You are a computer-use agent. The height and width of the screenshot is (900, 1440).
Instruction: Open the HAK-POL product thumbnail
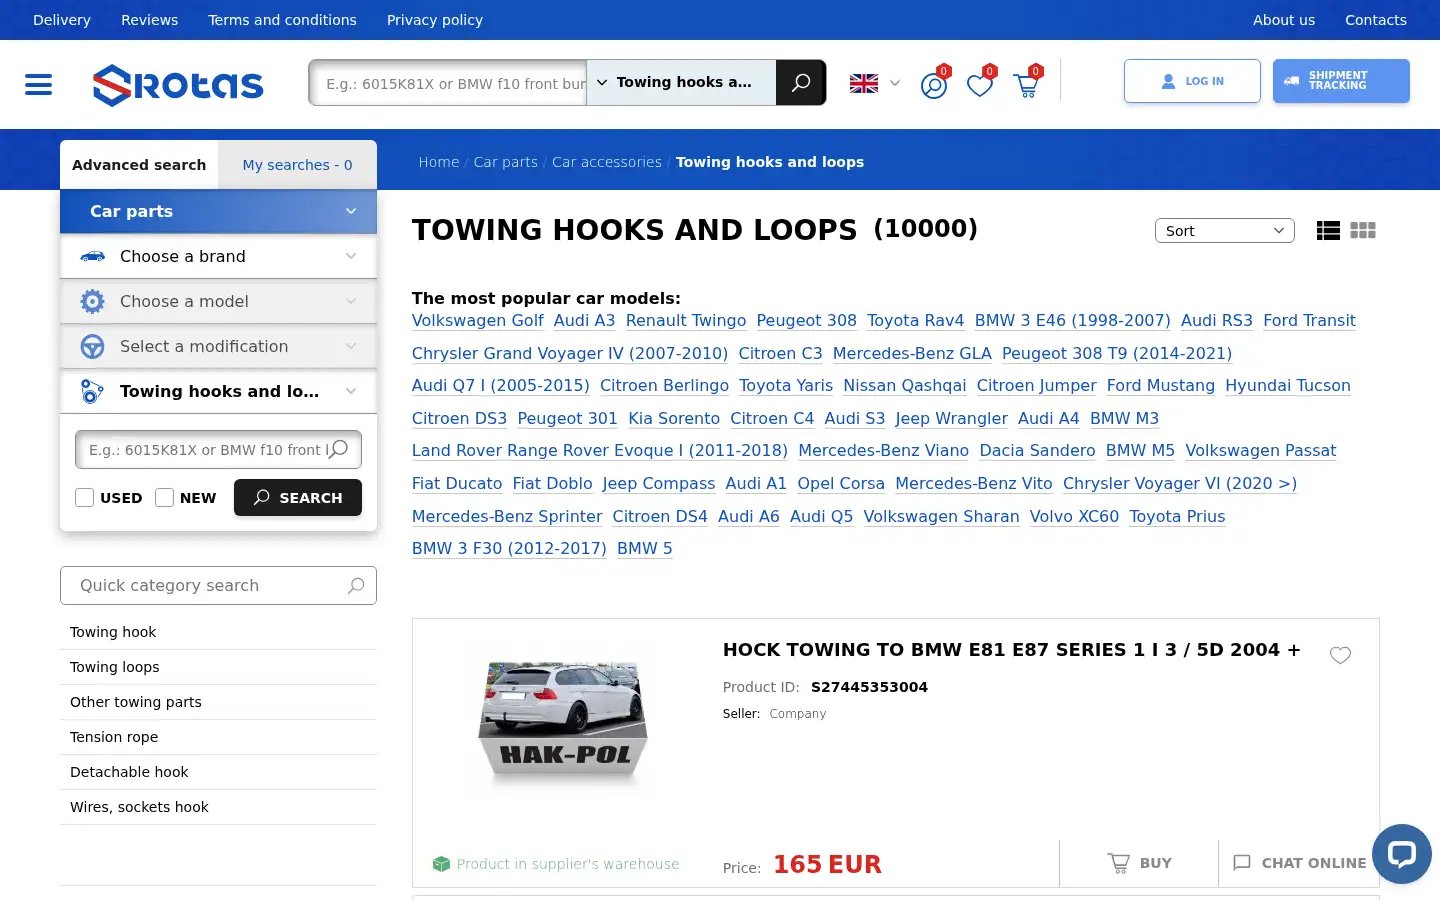click(564, 722)
